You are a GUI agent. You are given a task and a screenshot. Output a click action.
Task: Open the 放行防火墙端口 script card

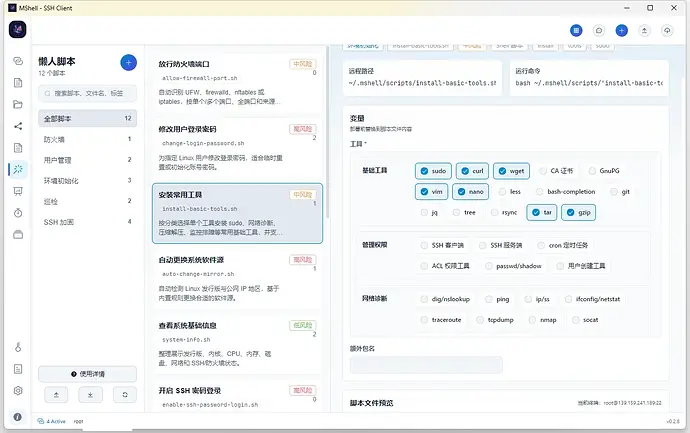click(238, 83)
